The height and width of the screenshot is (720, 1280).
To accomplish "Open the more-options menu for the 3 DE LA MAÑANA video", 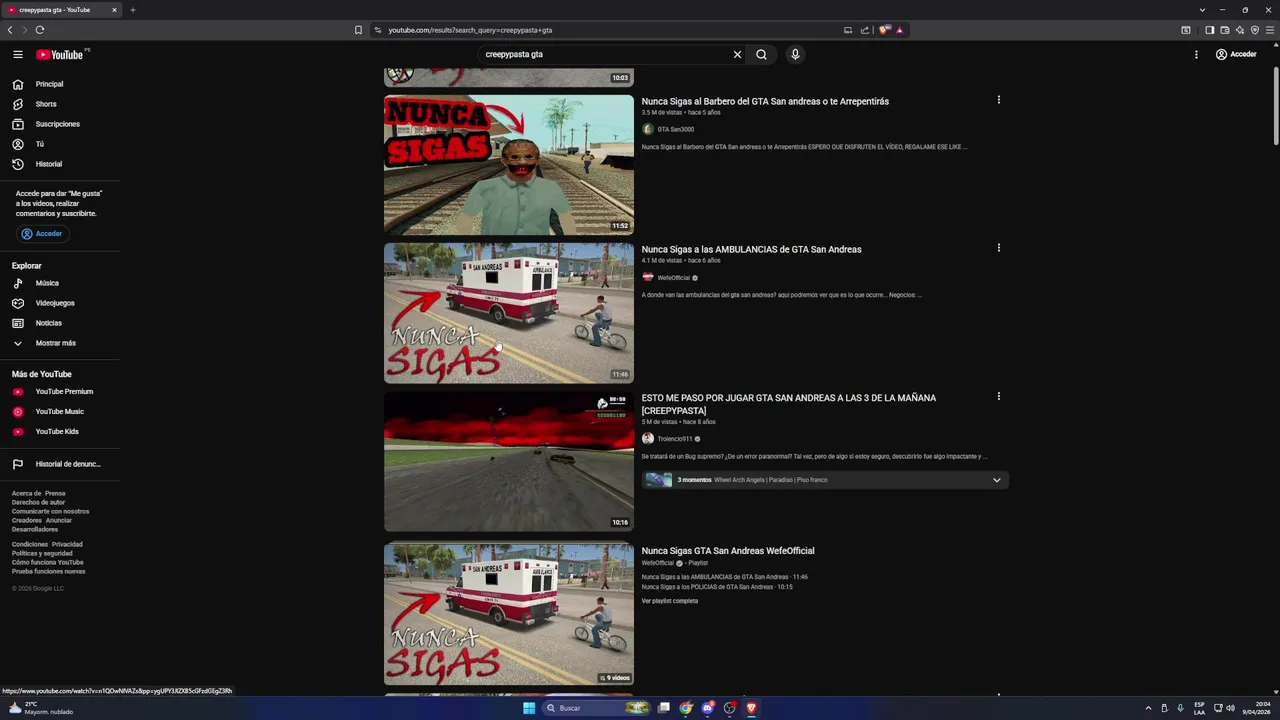I will coord(998,396).
